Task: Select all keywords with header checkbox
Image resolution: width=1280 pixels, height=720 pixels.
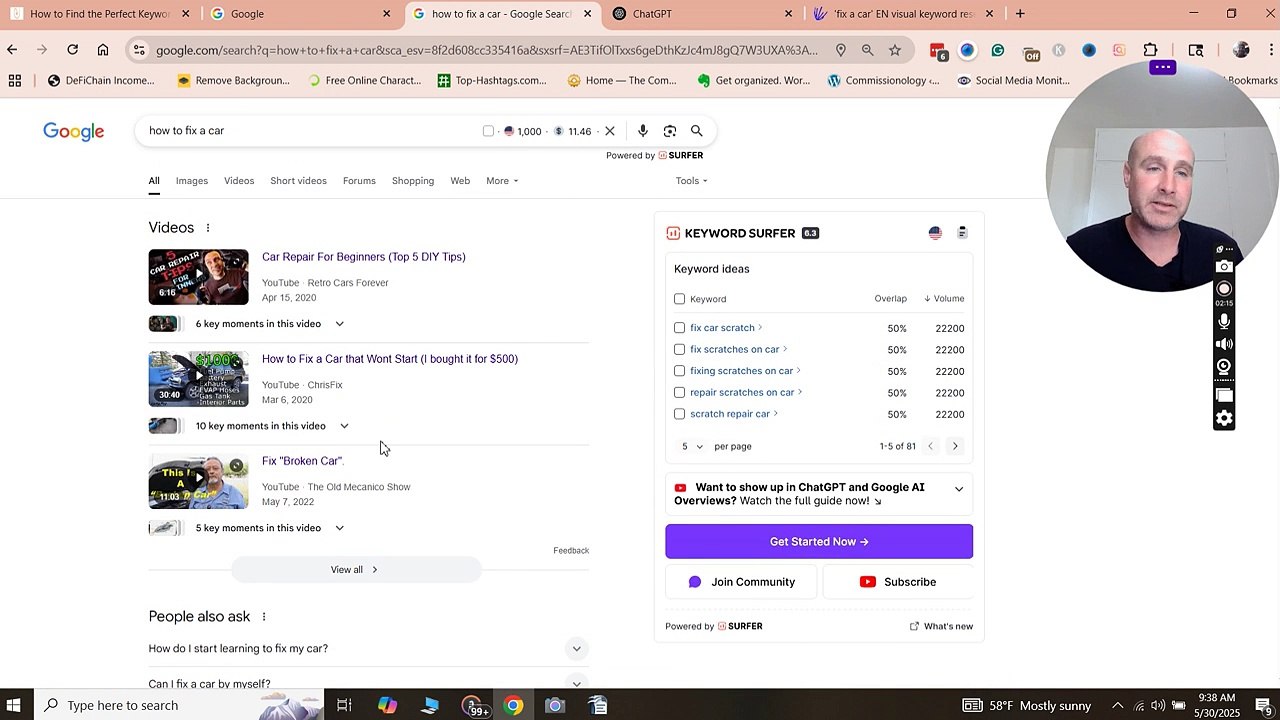Action: pos(680,299)
